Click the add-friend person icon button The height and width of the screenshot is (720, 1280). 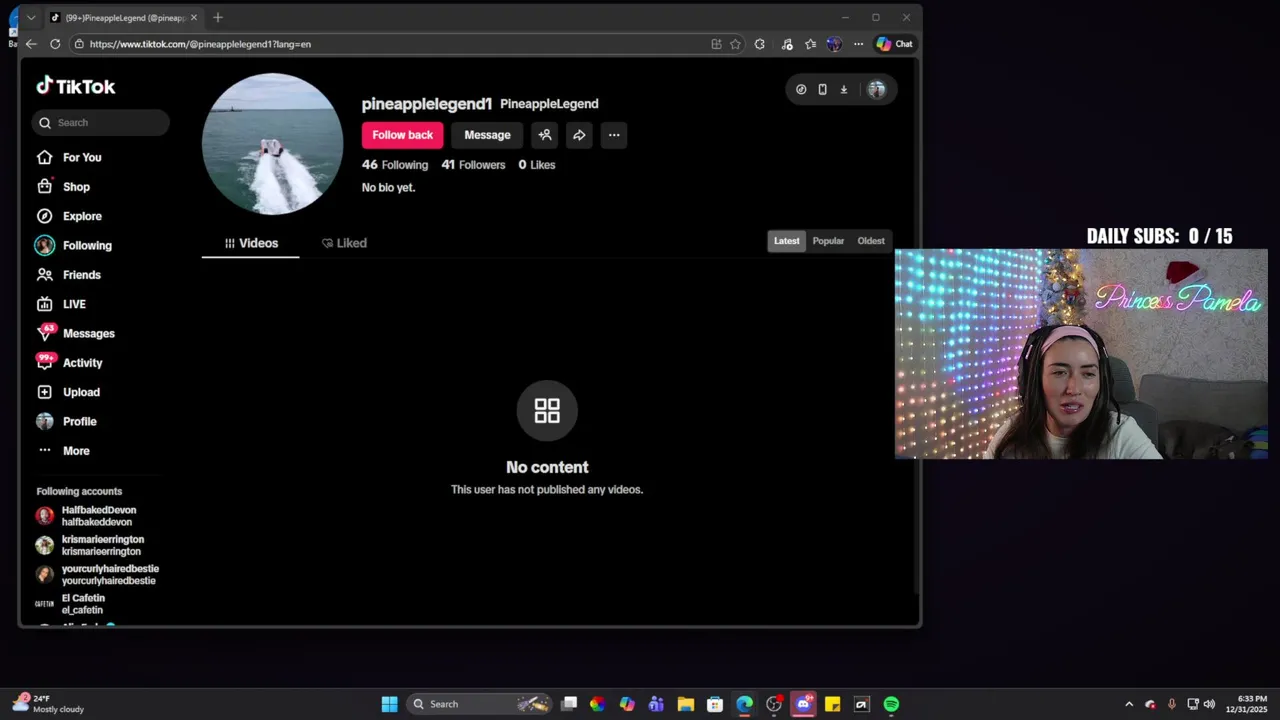pyautogui.click(x=545, y=135)
